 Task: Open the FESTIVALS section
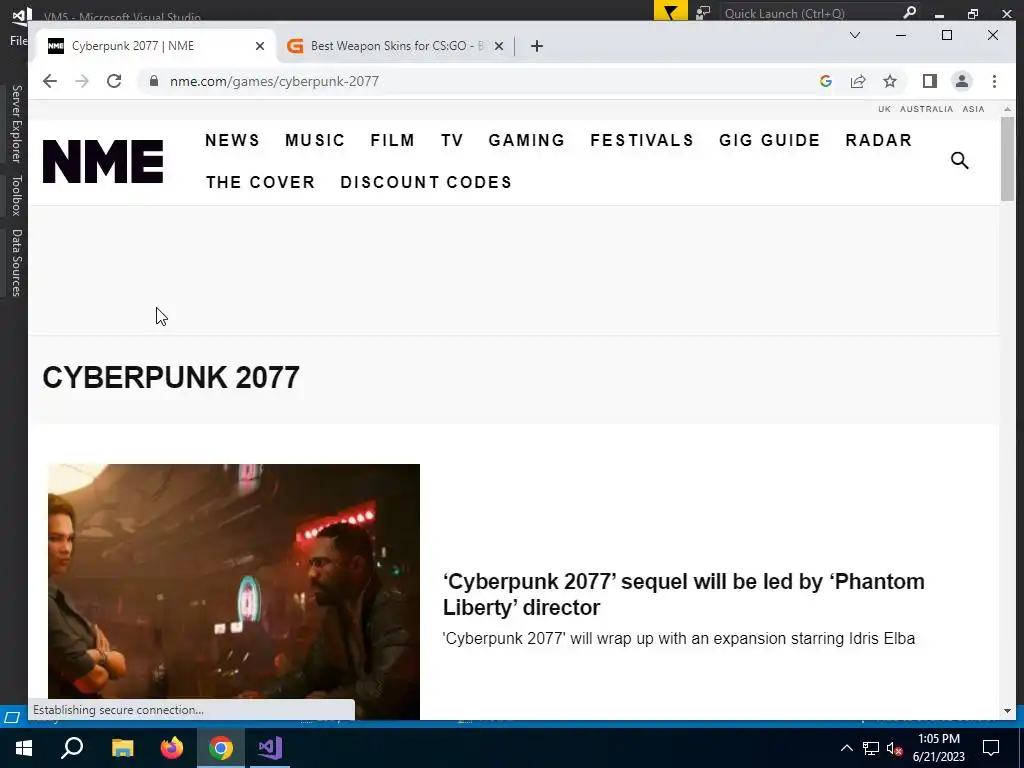[x=642, y=140]
